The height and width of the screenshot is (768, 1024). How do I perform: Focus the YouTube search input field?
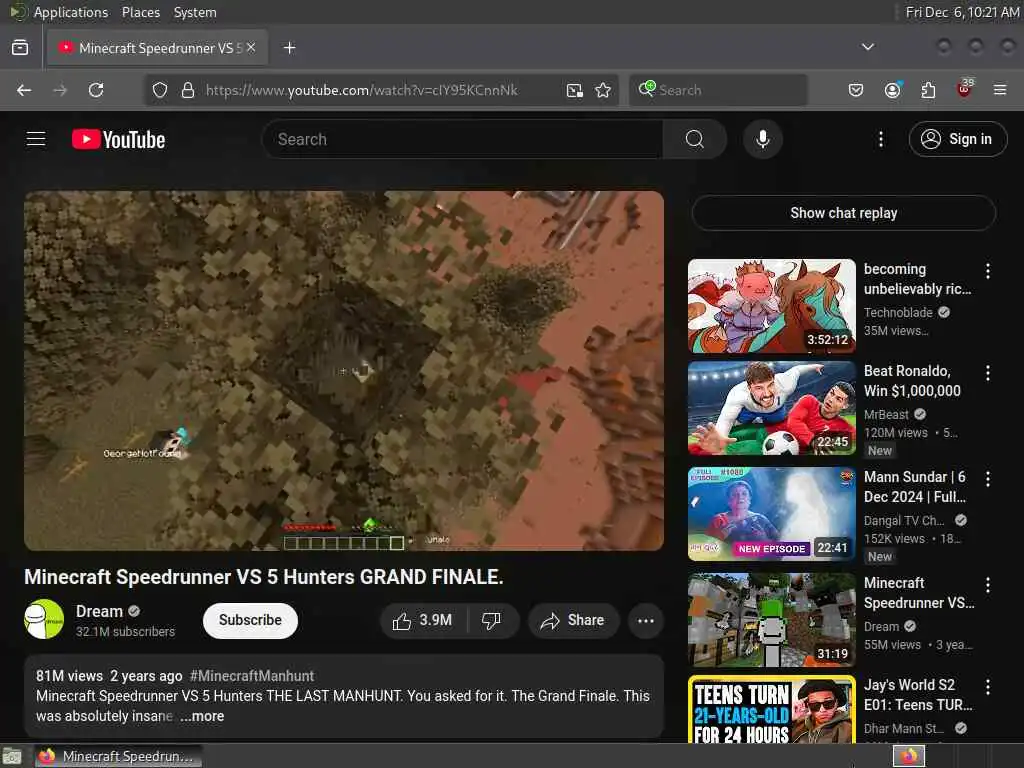click(x=462, y=139)
